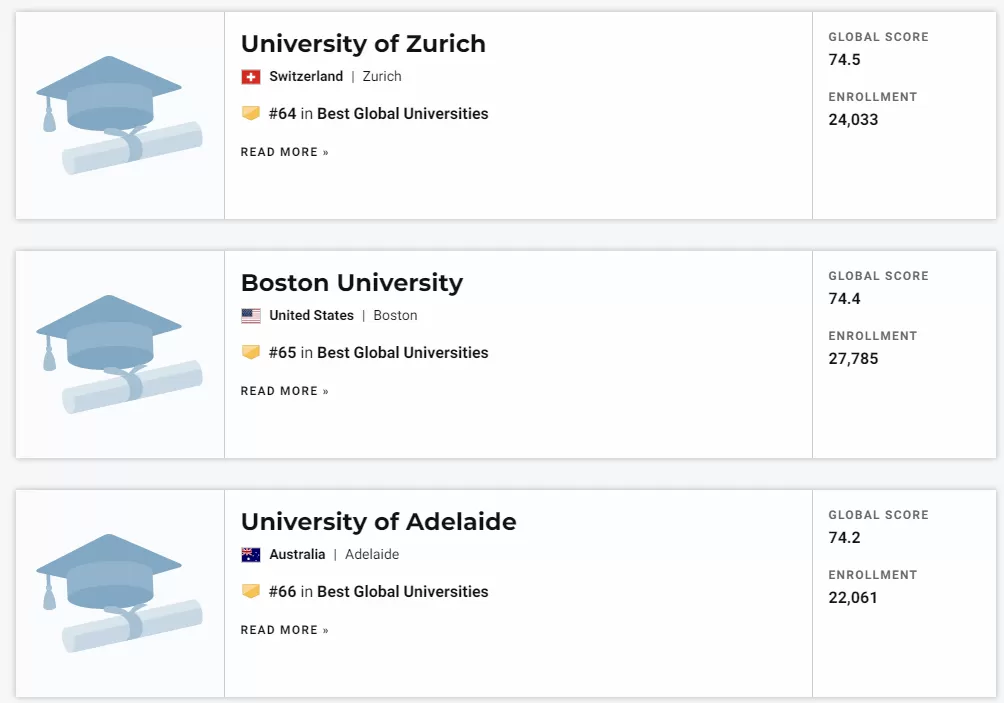Open #65 in Best Global Universities link
This screenshot has width=1004, height=703.
[378, 352]
